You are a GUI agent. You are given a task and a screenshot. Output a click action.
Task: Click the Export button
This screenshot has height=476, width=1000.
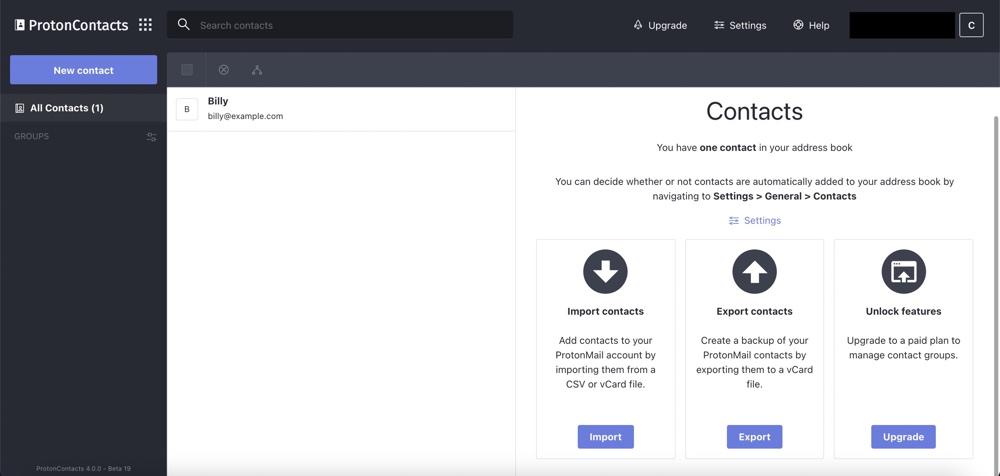(754, 437)
